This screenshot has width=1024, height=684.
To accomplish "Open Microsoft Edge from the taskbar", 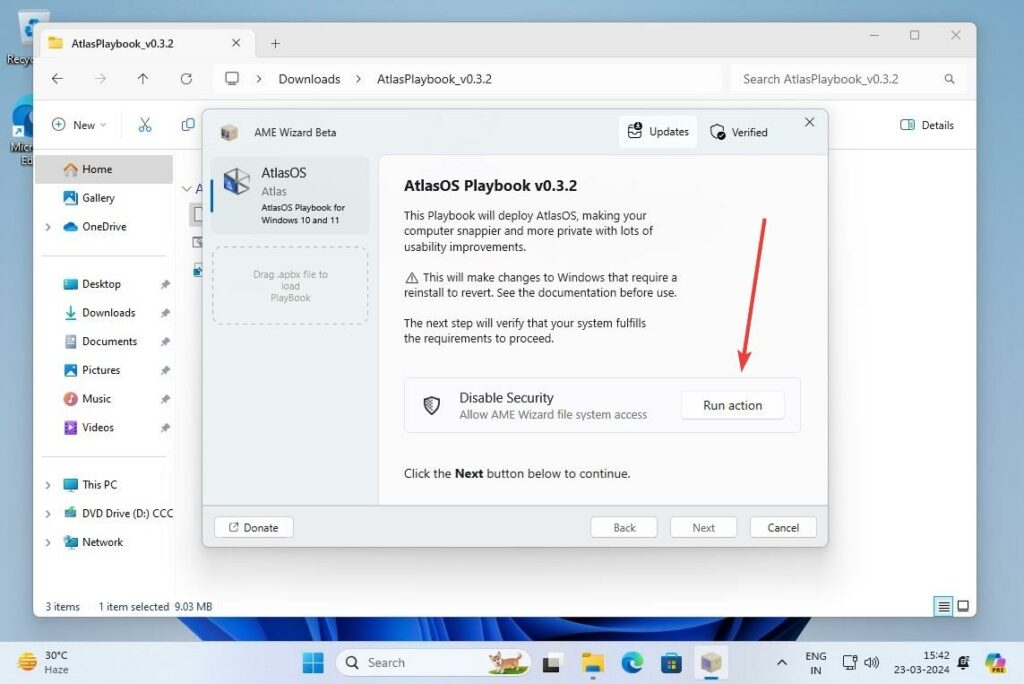I will coord(632,662).
